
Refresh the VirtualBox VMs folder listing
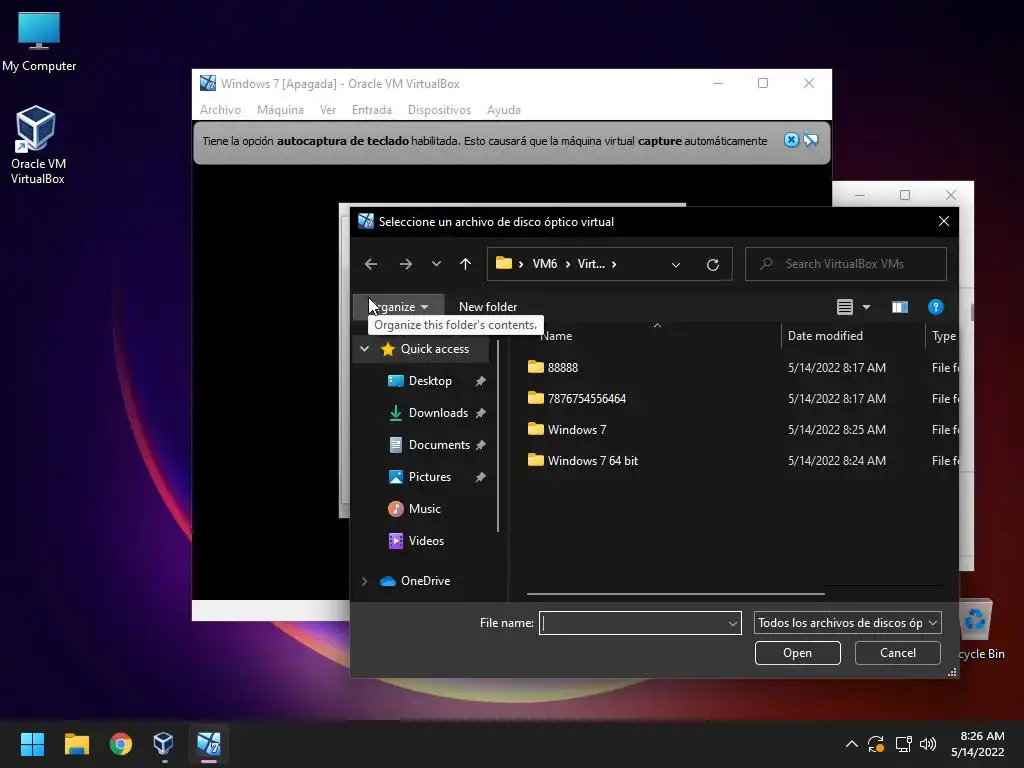click(x=712, y=264)
